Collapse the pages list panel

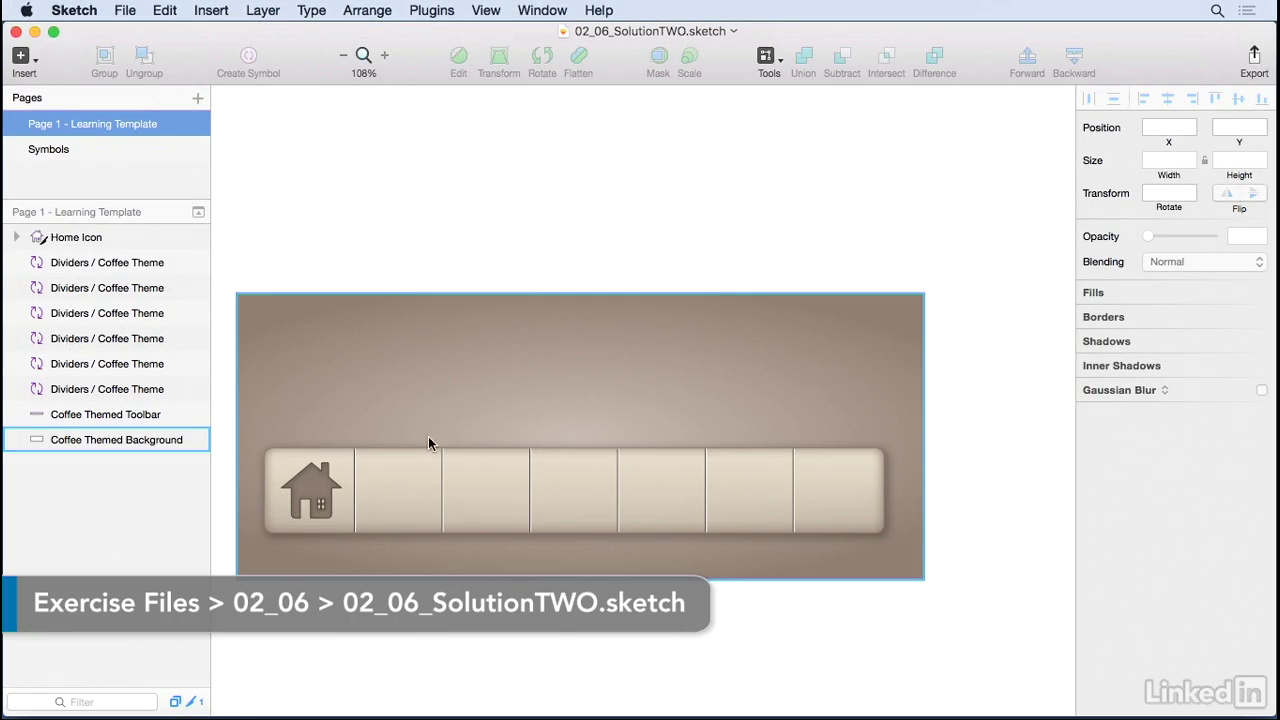coord(198,212)
